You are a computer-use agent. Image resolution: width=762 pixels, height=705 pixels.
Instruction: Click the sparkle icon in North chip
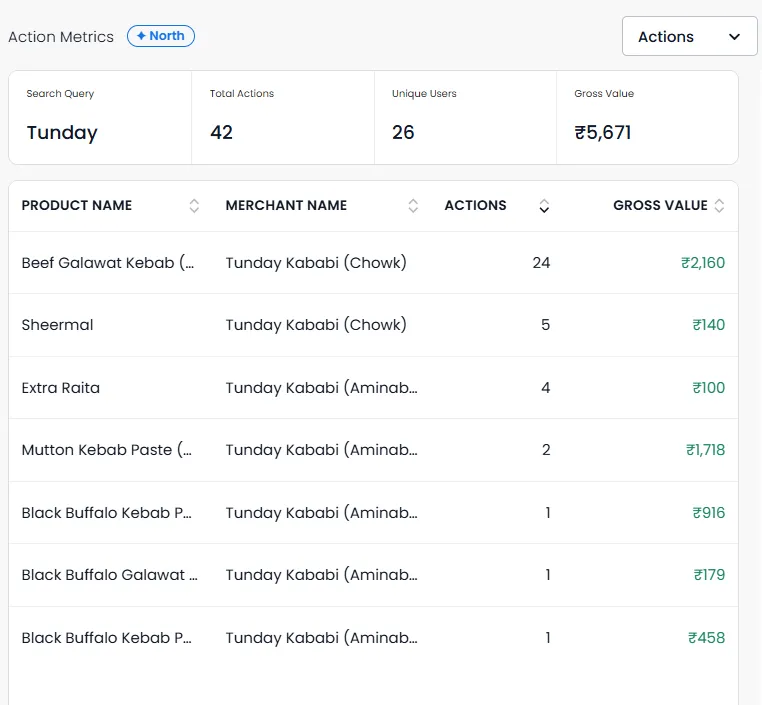click(141, 36)
